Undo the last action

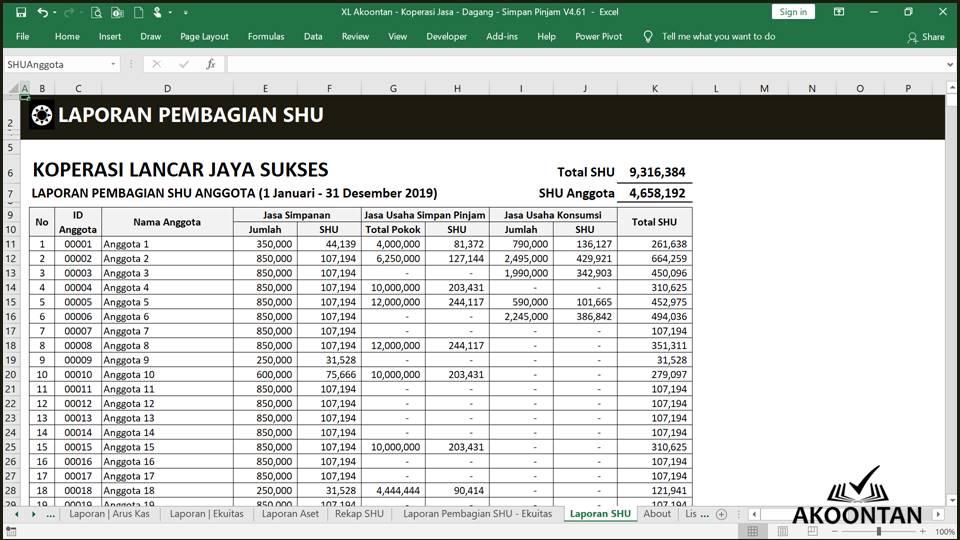pos(42,12)
